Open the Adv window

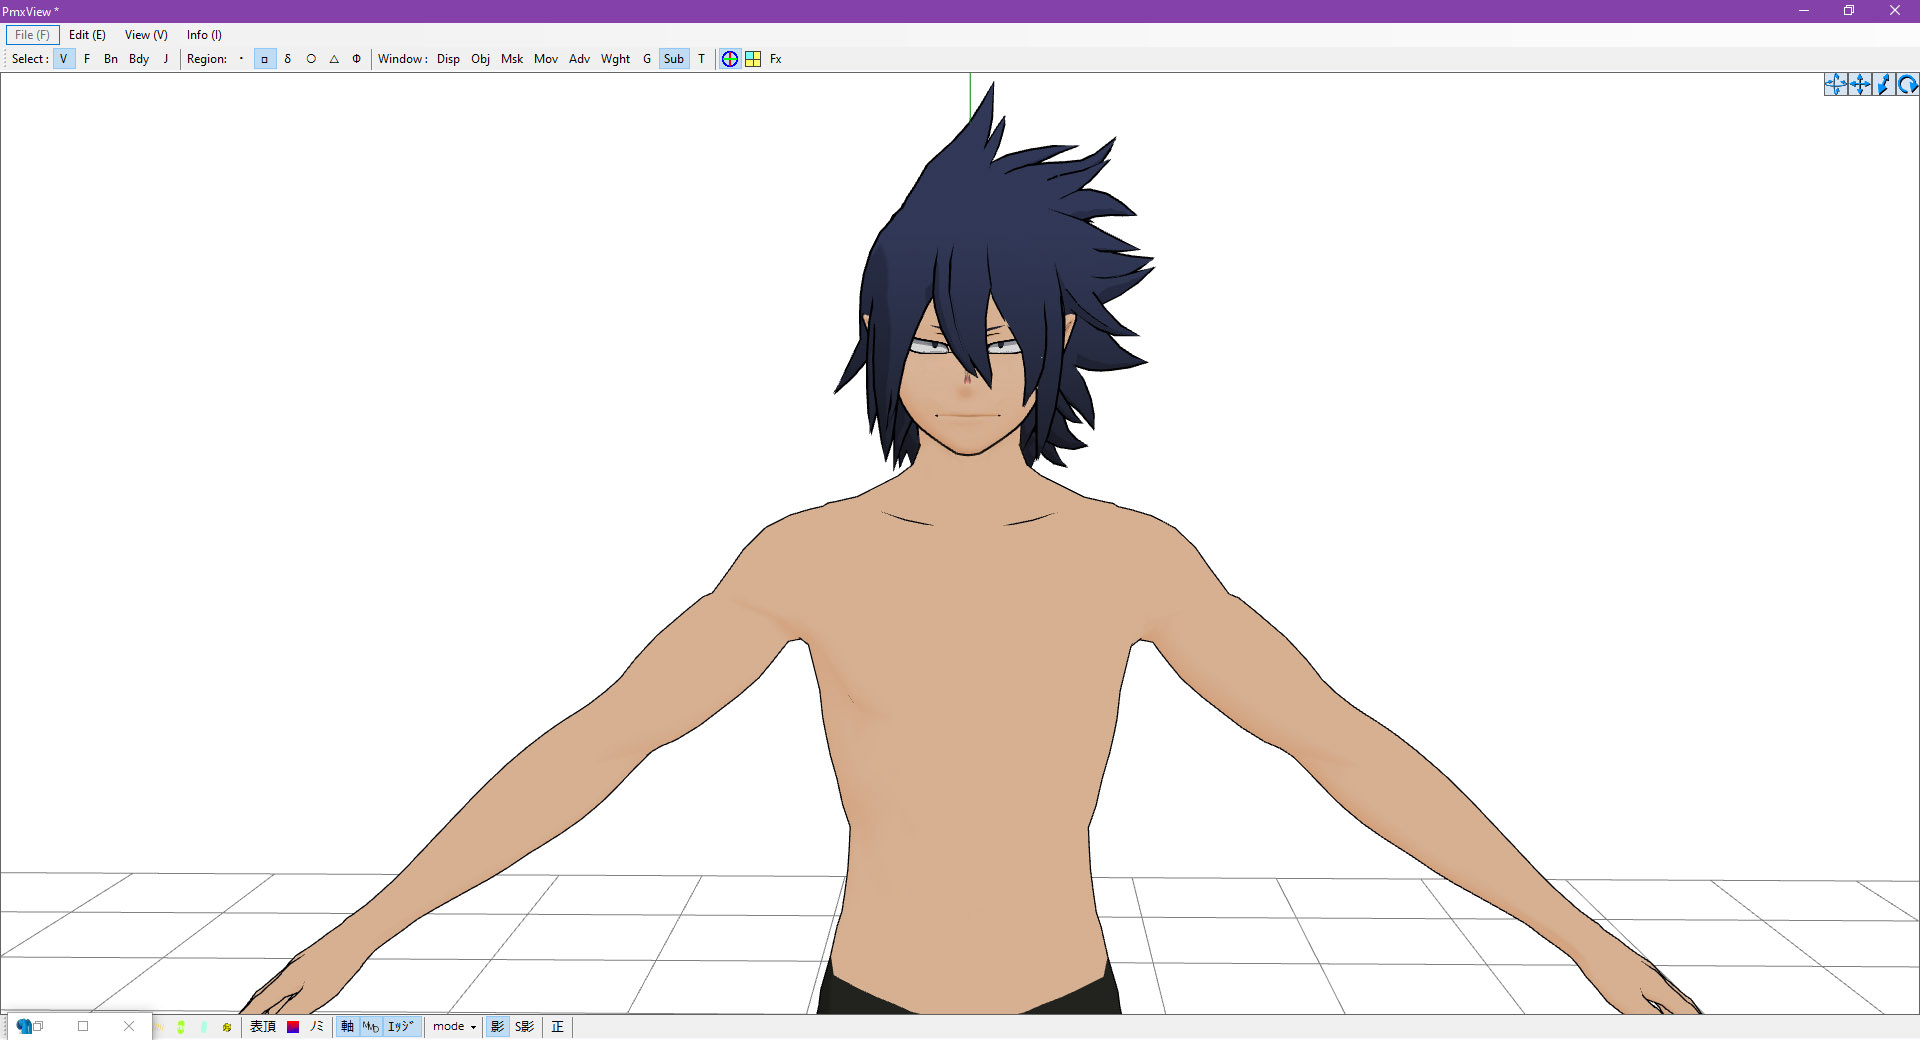pyautogui.click(x=579, y=59)
